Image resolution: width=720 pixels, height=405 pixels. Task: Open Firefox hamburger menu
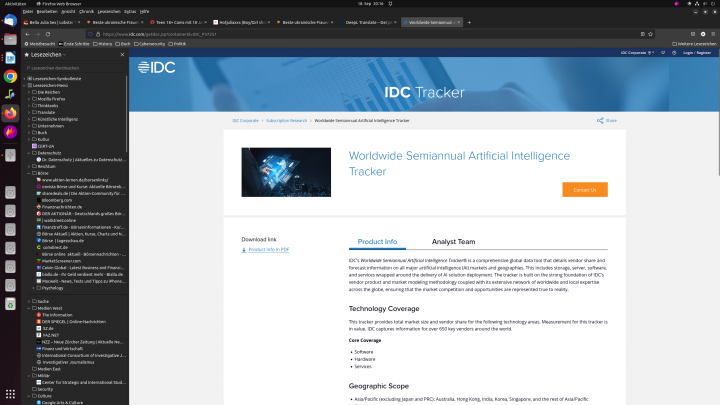click(713, 34)
